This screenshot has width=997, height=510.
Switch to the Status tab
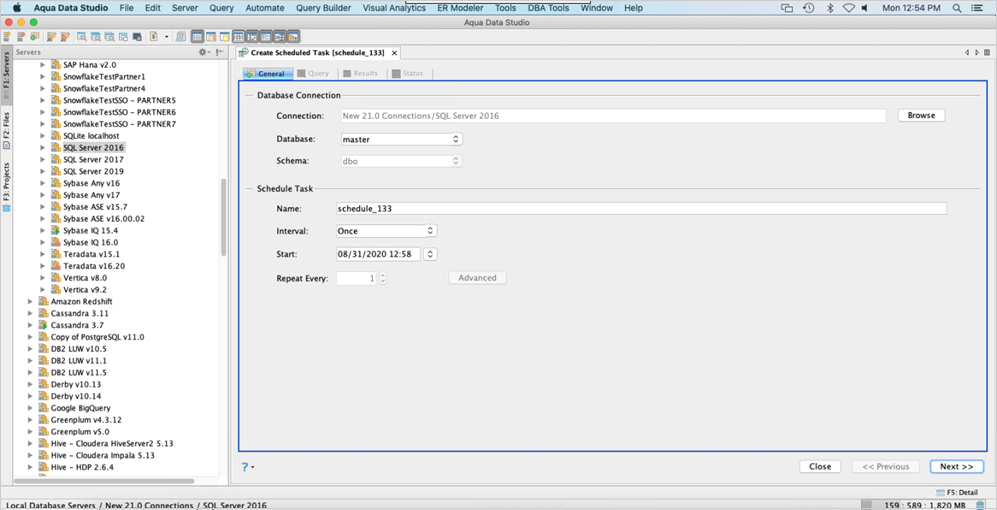(x=408, y=74)
